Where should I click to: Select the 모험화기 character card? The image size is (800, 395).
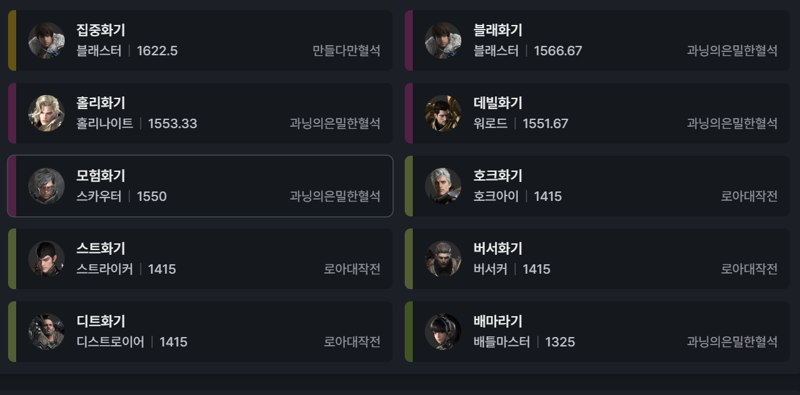[x=200, y=186]
